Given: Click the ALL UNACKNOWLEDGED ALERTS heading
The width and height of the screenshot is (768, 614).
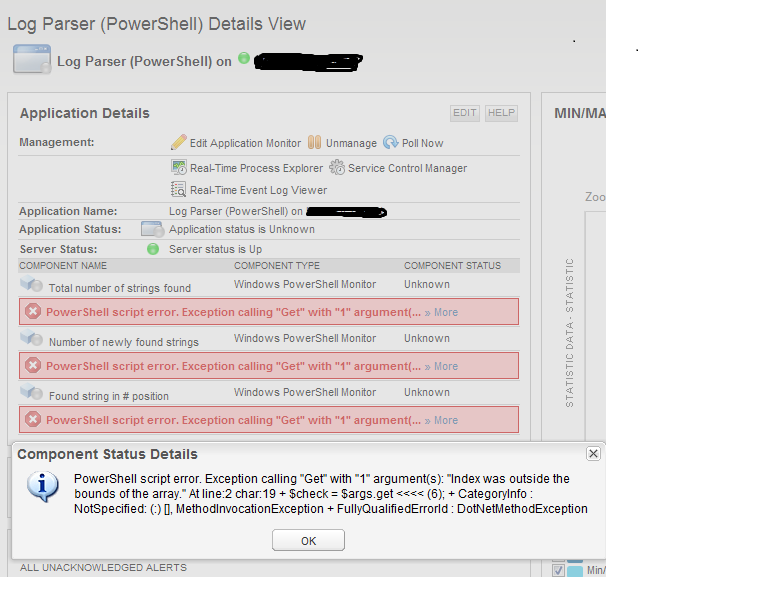Looking at the screenshot, I should pyautogui.click(x=103, y=567).
